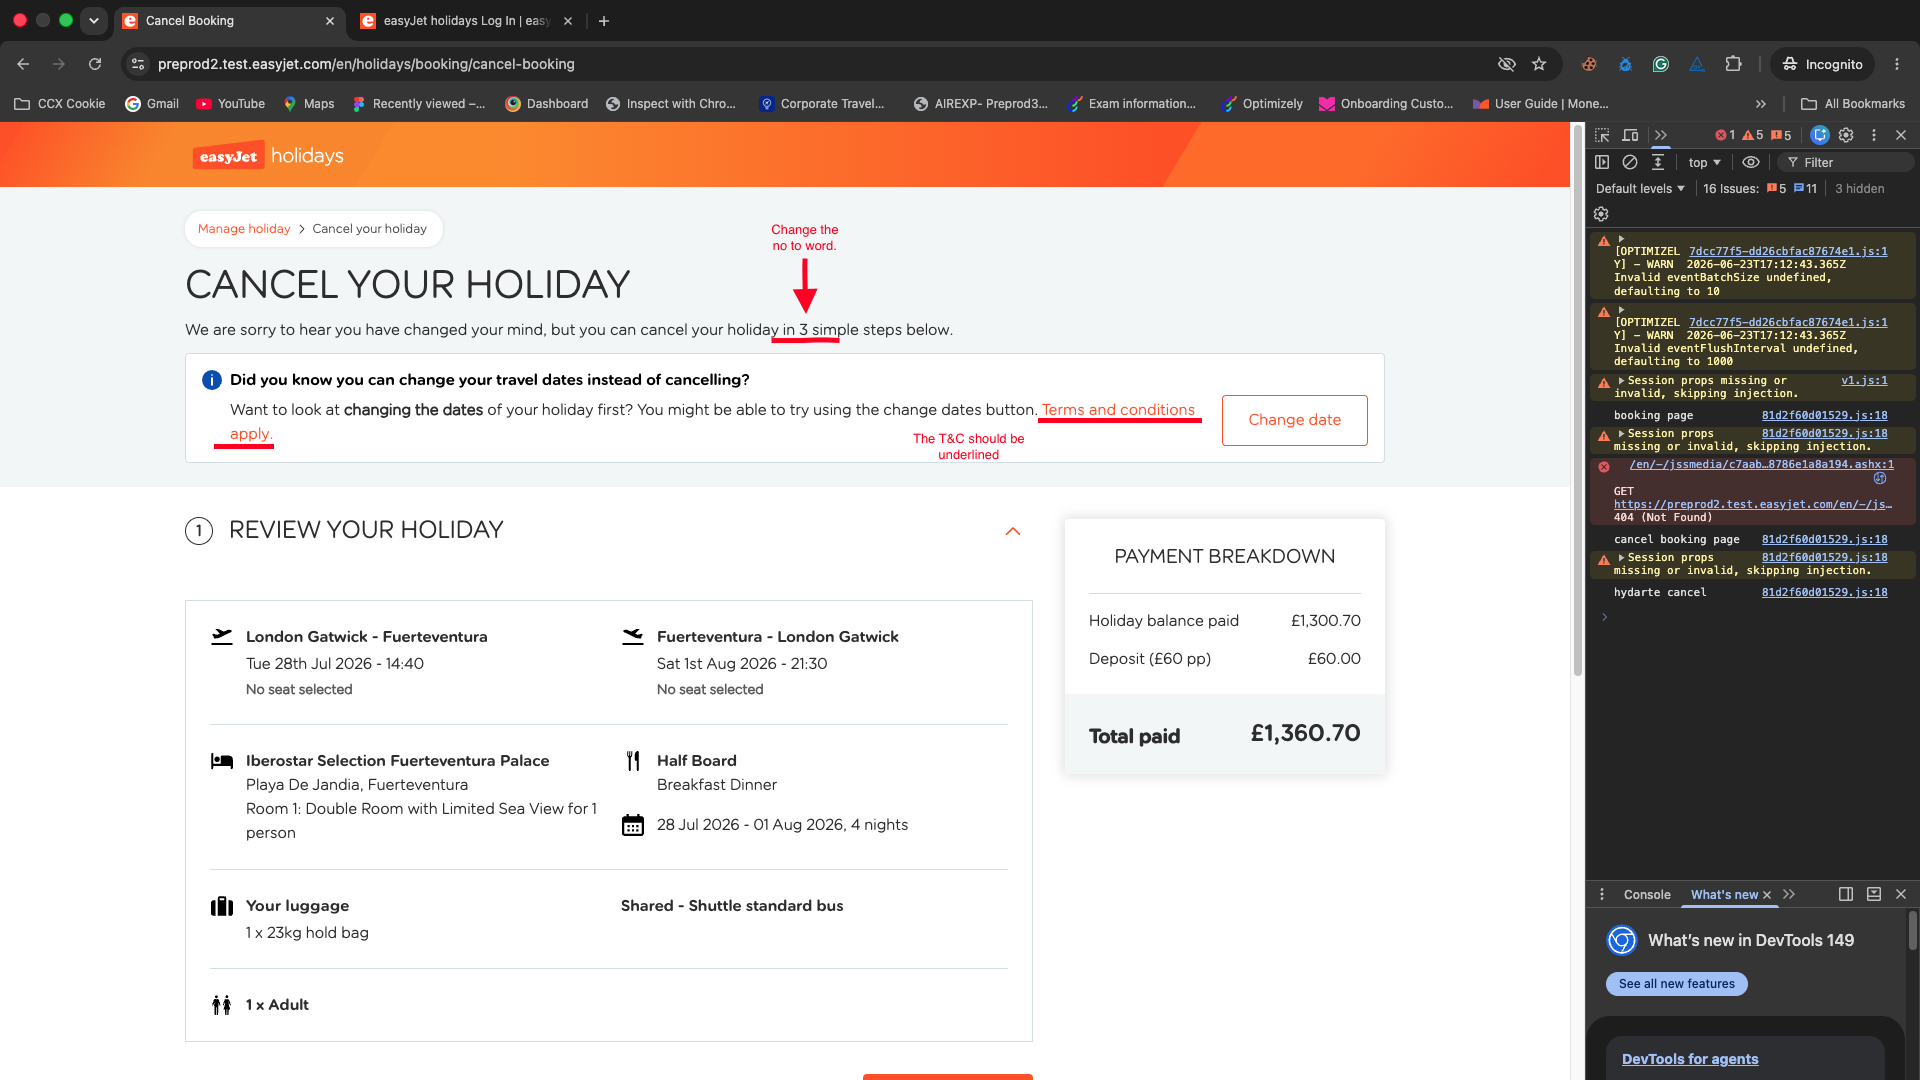
Task: Switch to the easyJet holidays Log In tab
Action: [465, 21]
